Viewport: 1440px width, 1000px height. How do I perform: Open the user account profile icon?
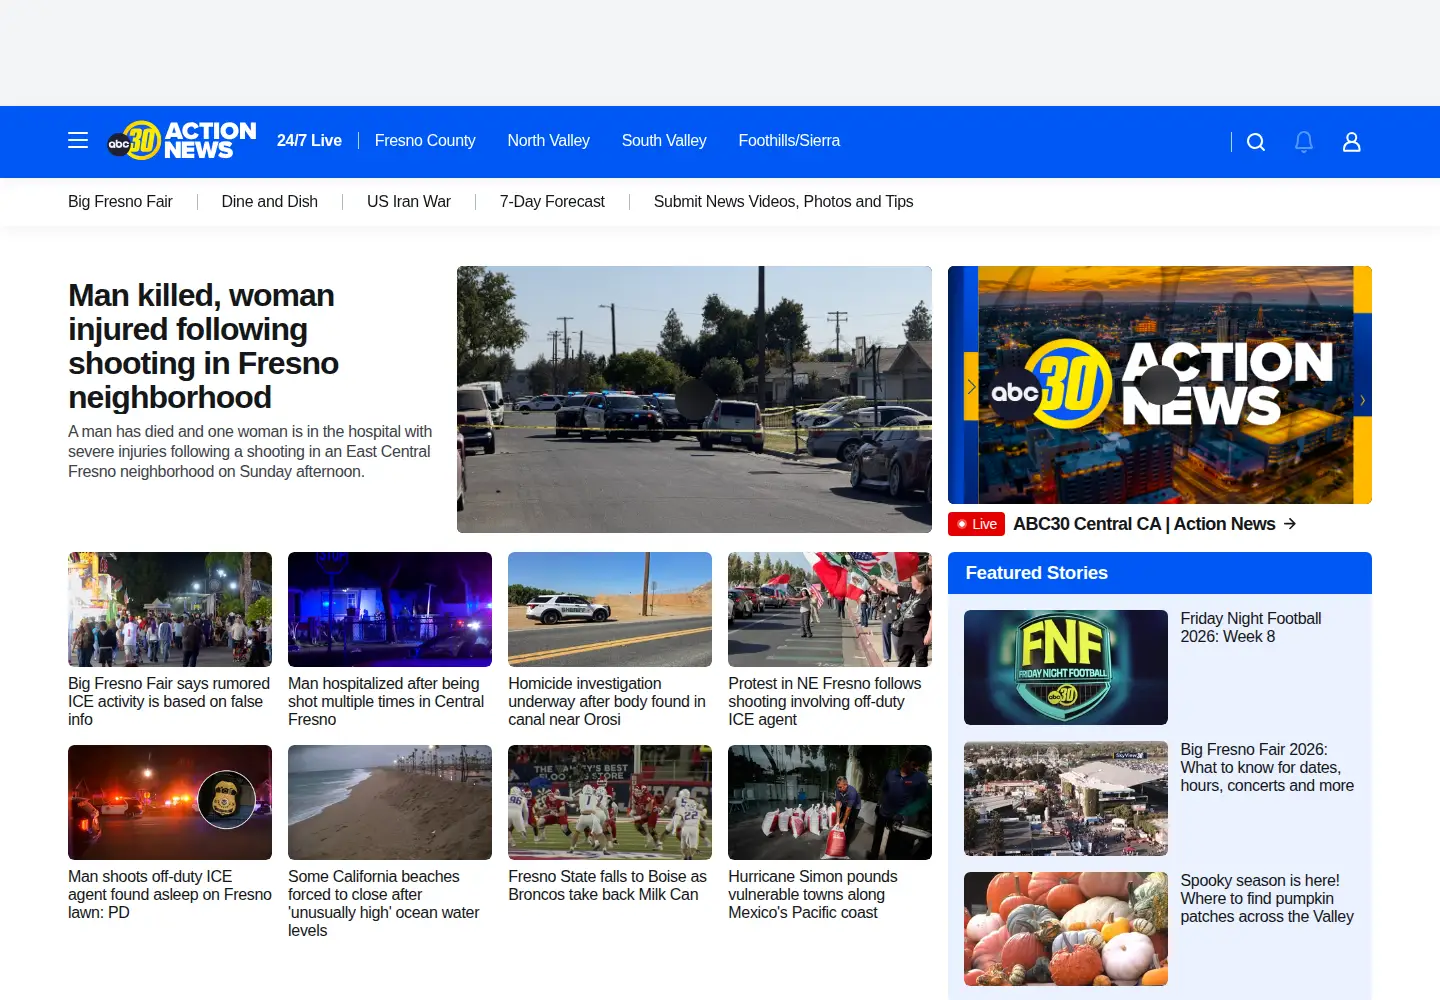point(1352,142)
